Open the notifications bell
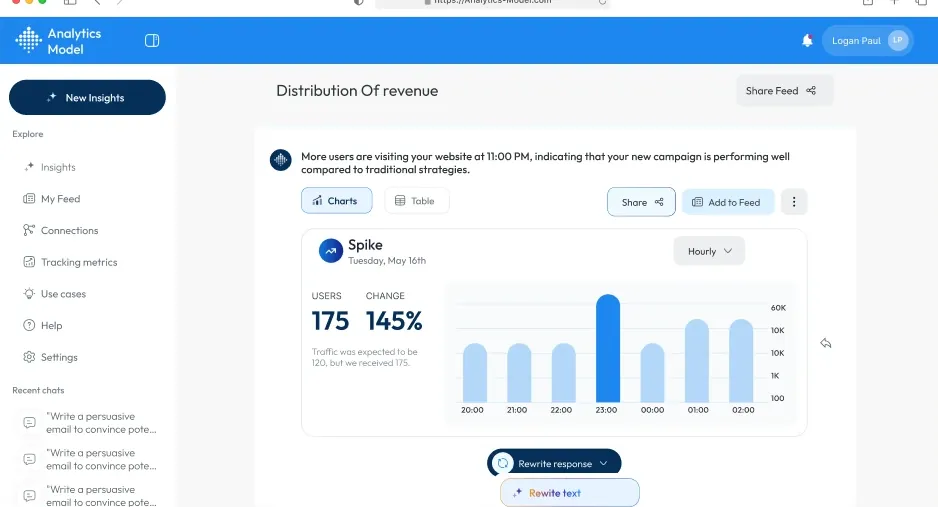The image size is (938, 507). point(807,40)
